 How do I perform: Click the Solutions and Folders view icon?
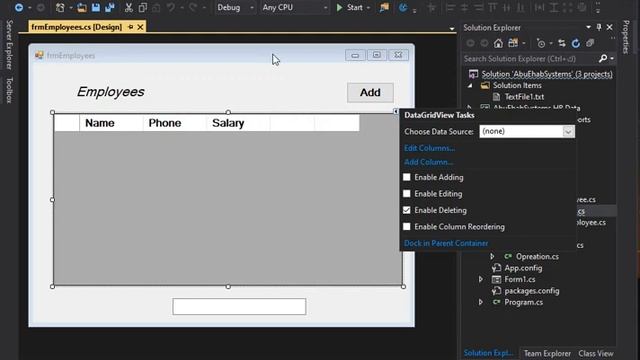[x=513, y=43]
